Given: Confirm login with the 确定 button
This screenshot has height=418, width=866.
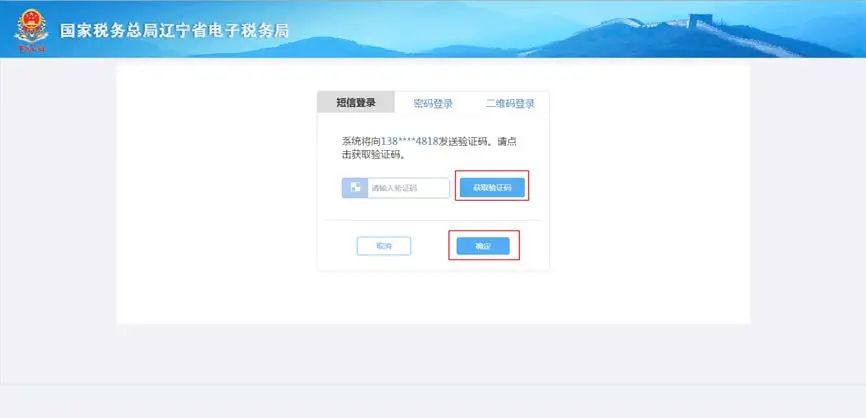Looking at the screenshot, I should point(483,246).
